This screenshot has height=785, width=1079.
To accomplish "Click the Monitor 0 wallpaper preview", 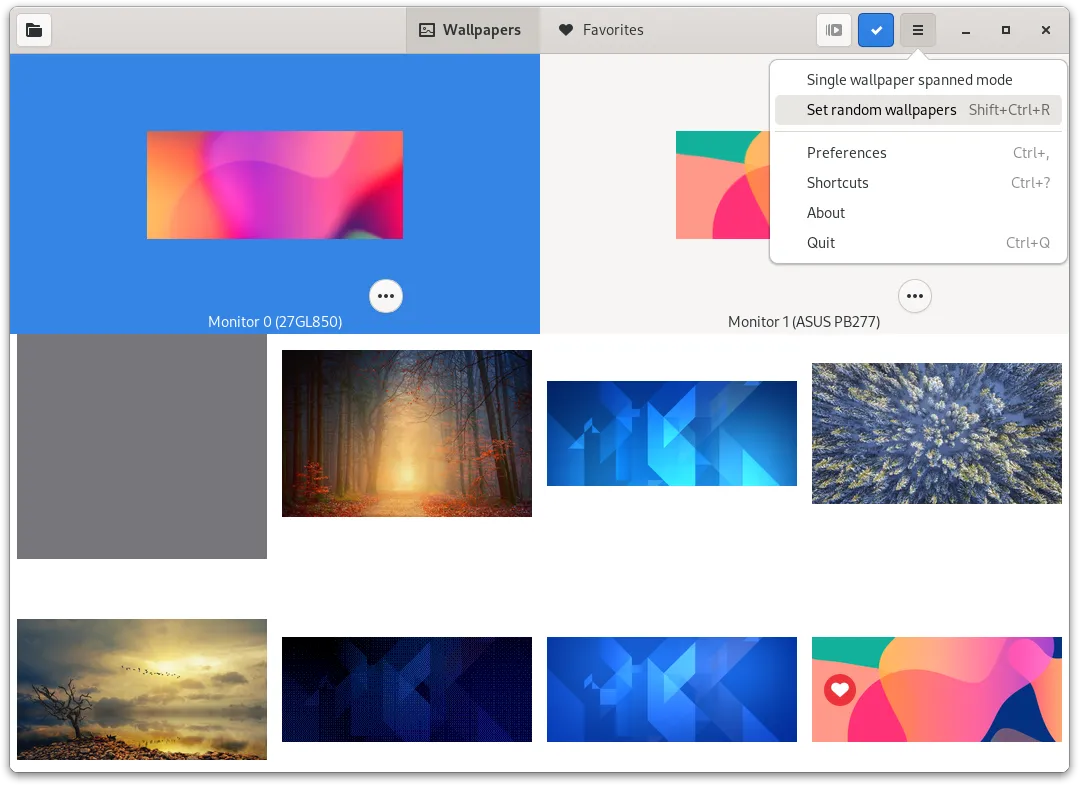I will [x=275, y=185].
